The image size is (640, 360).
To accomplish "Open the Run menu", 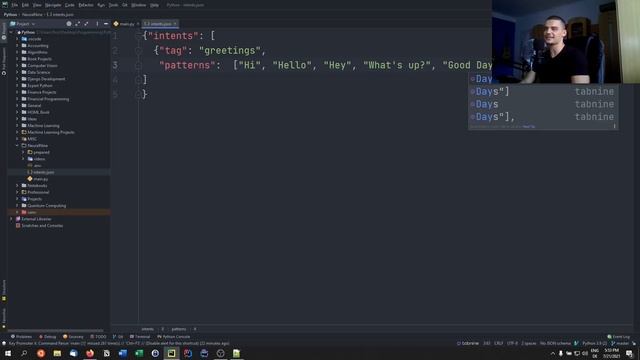I will pyautogui.click(x=101, y=5).
